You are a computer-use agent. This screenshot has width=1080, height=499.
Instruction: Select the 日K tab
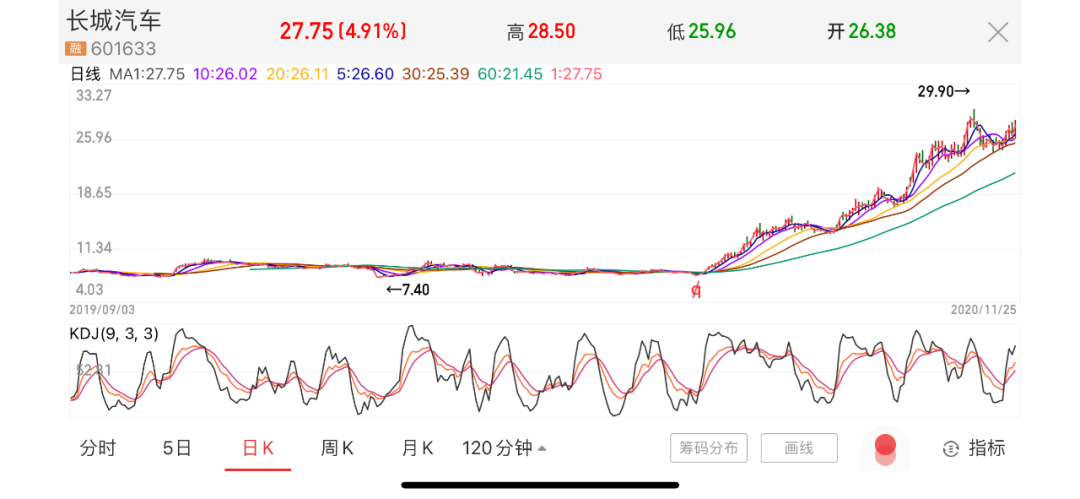[258, 449]
